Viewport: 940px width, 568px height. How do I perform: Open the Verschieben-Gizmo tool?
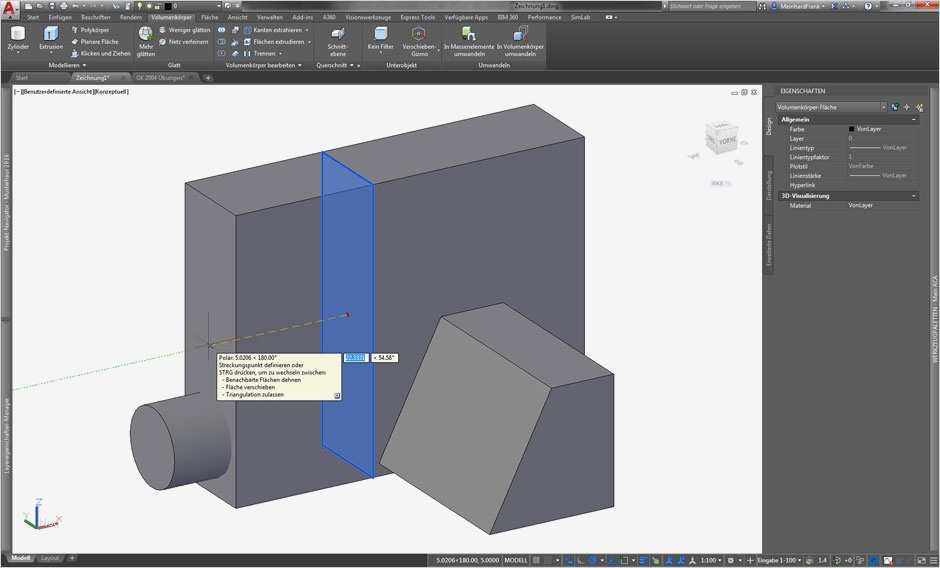point(419,36)
